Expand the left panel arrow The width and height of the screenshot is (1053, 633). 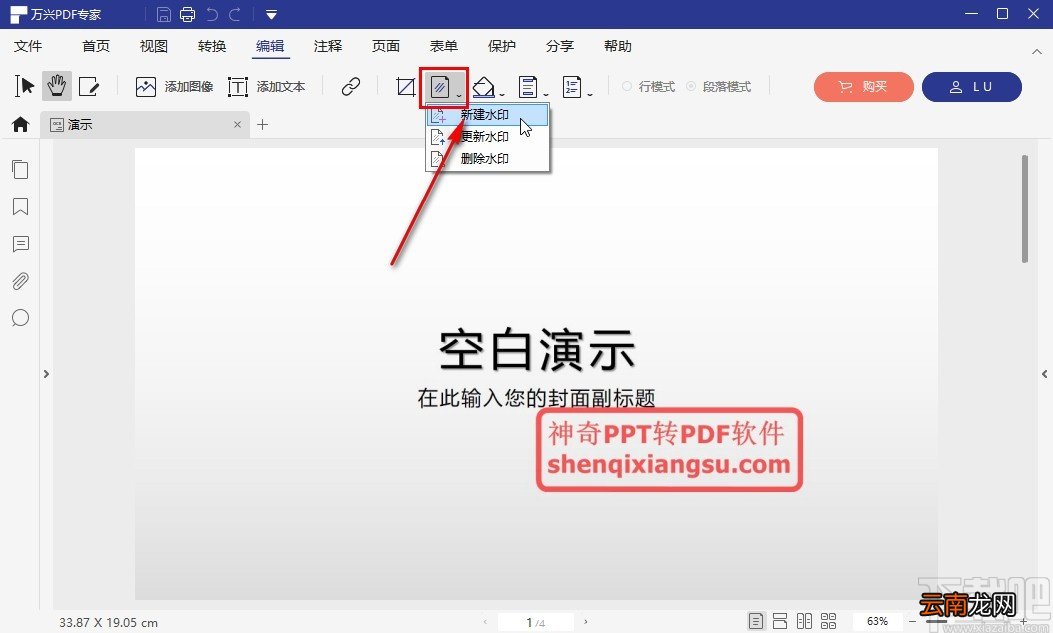[x=46, y=374]
